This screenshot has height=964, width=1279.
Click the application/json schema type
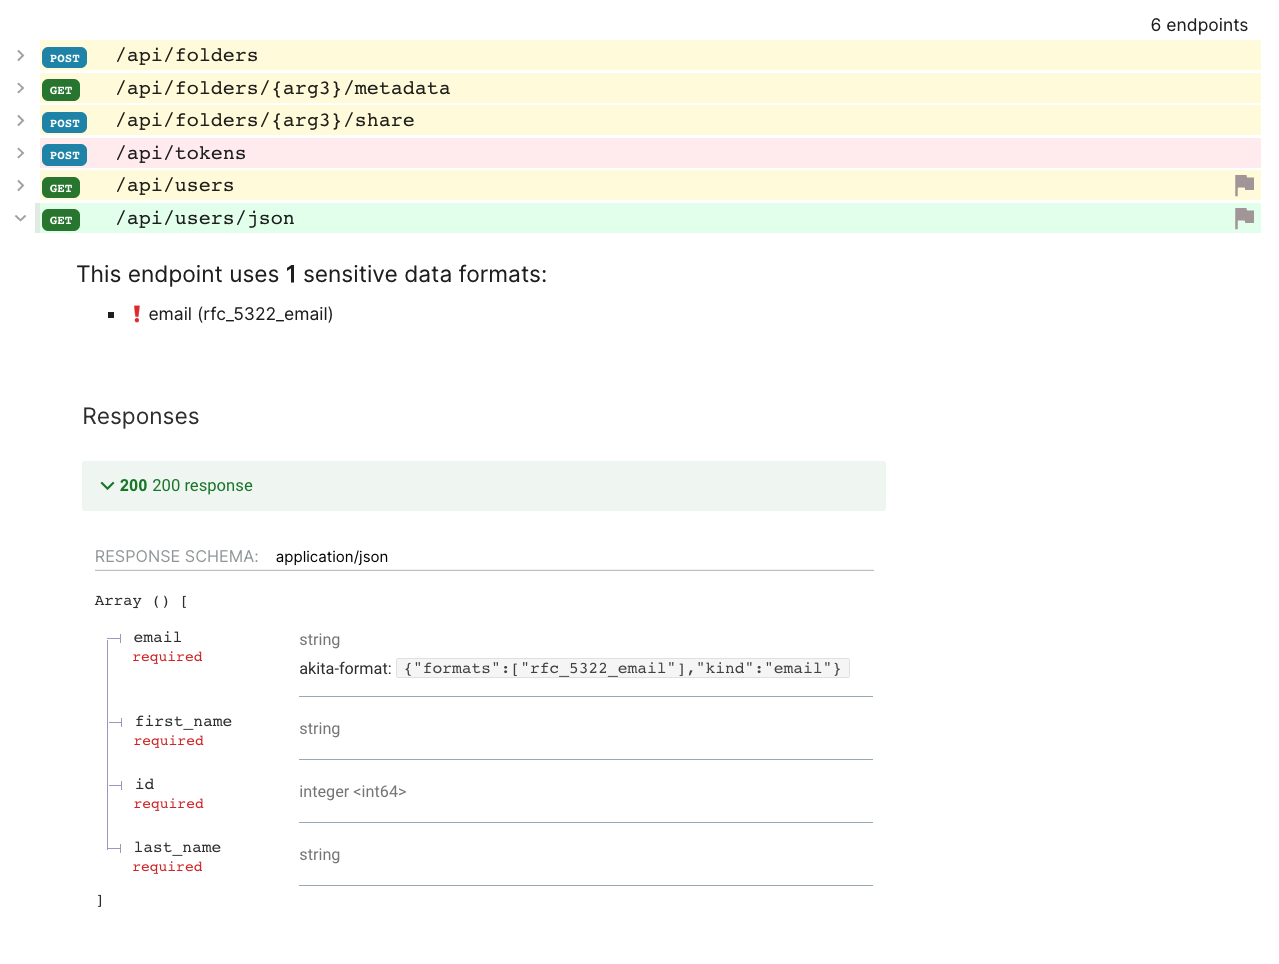coord(332,557)
